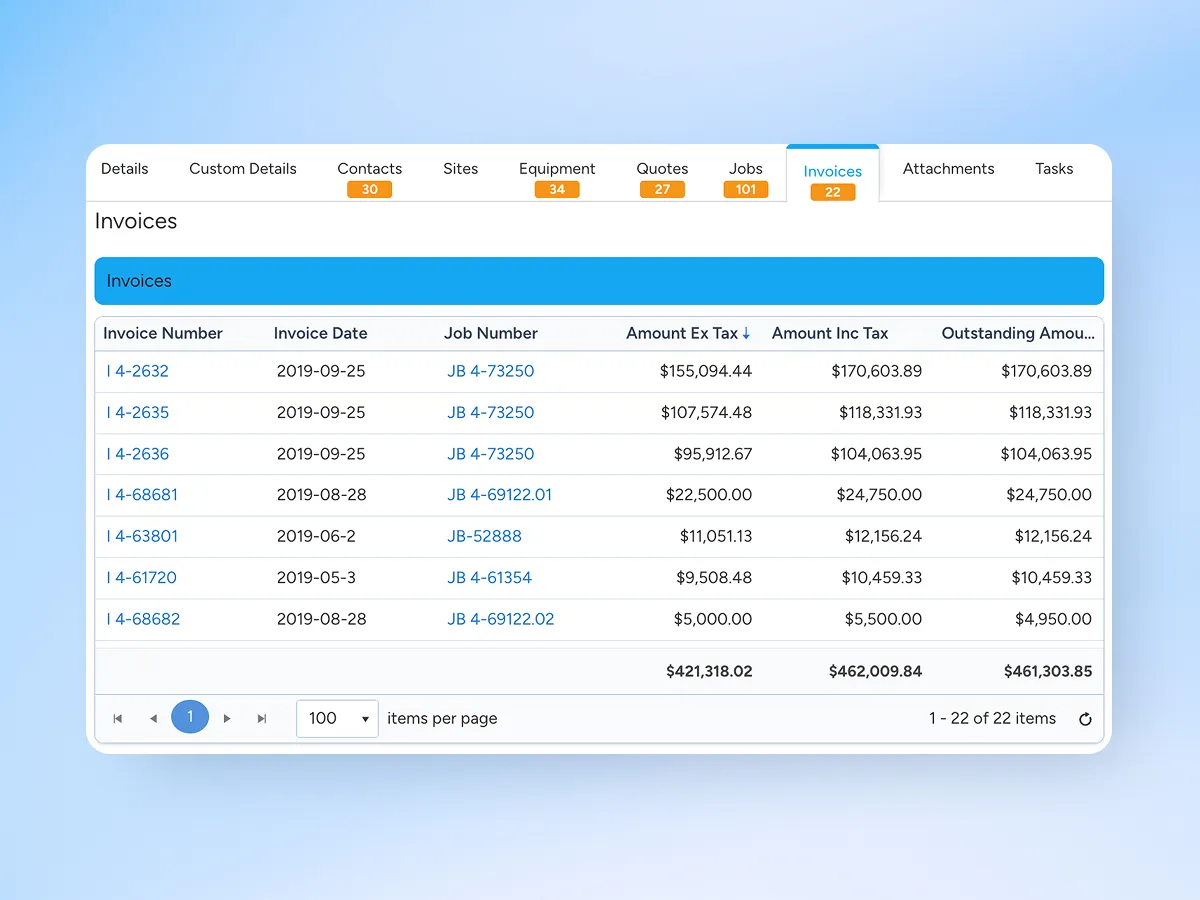
Task: Go to the next page arrow
Action: pos(227,718)
